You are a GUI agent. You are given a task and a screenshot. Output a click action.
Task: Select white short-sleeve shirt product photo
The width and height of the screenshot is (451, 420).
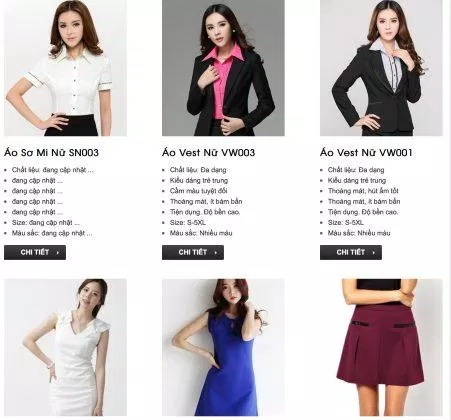click(x=65, y=68)
